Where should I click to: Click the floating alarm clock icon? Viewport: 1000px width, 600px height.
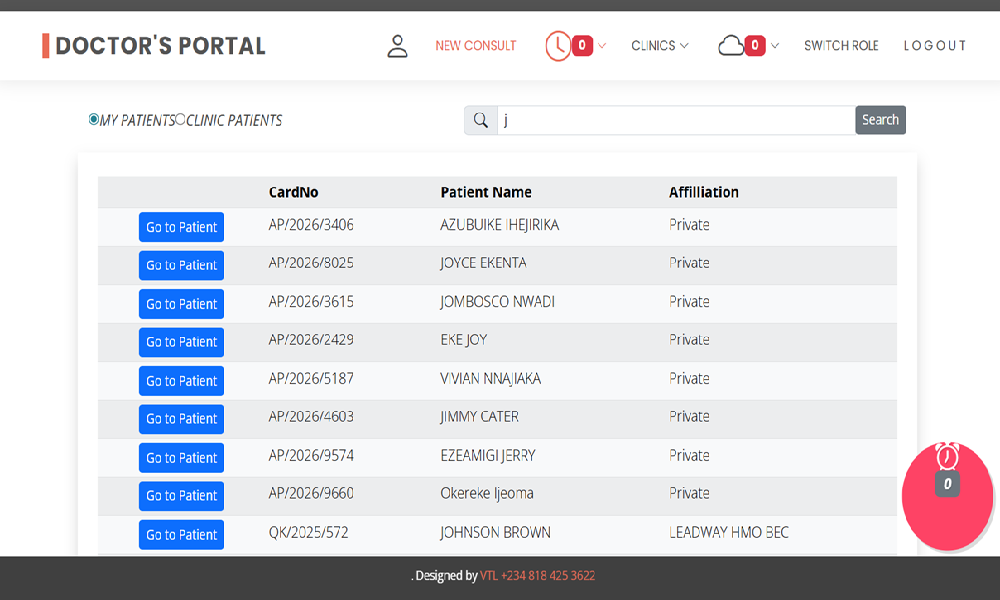point(947,457)
